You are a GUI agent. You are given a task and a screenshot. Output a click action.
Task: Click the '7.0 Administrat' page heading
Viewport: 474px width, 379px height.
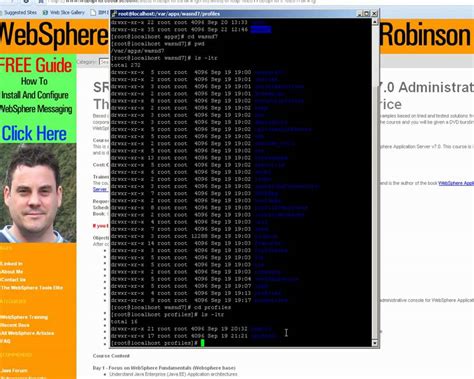point(427,87)
